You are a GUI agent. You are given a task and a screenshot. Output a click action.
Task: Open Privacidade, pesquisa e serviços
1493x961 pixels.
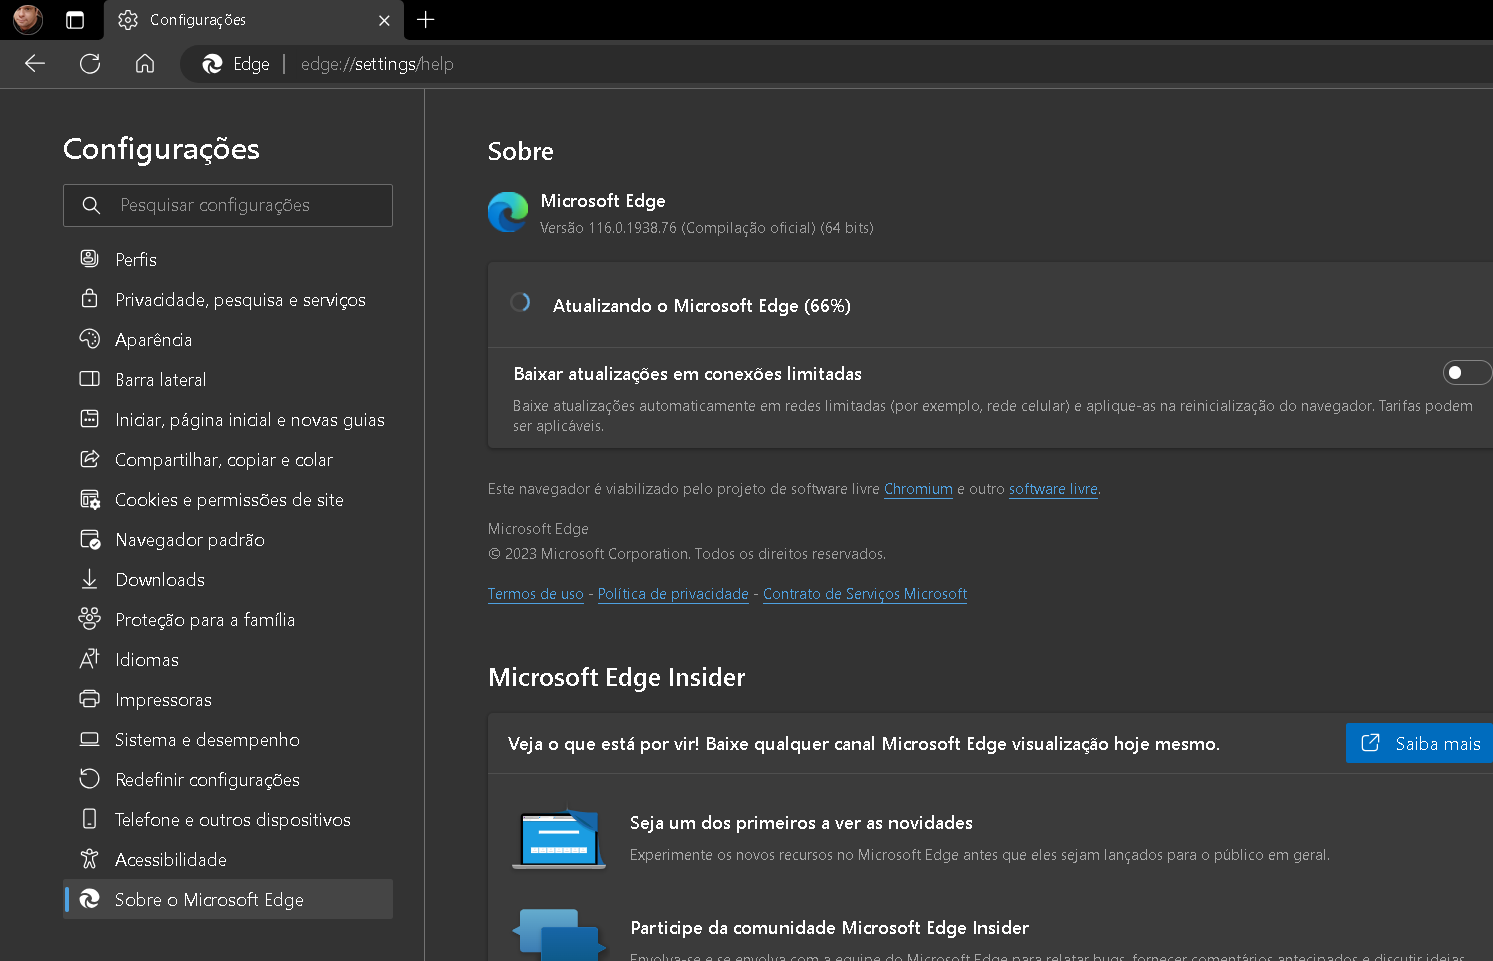228,299
